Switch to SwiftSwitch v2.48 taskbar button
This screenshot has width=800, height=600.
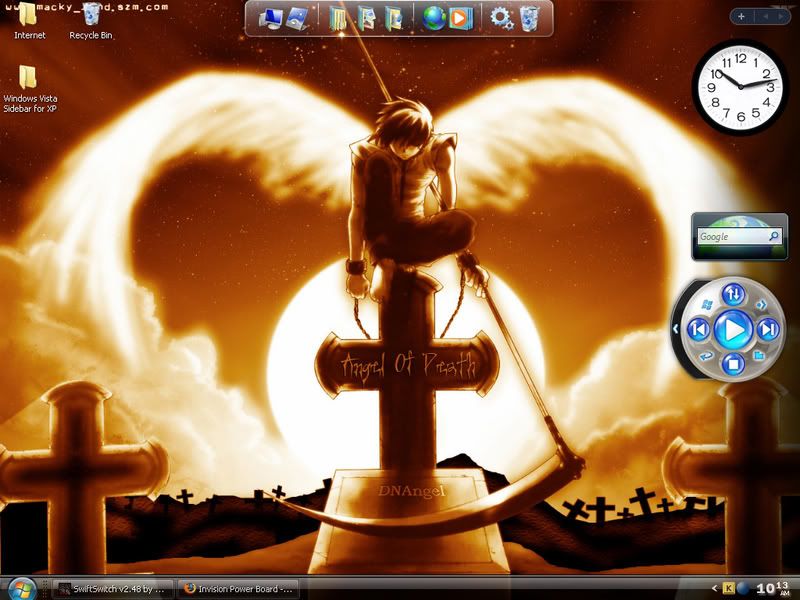point(113,589)
